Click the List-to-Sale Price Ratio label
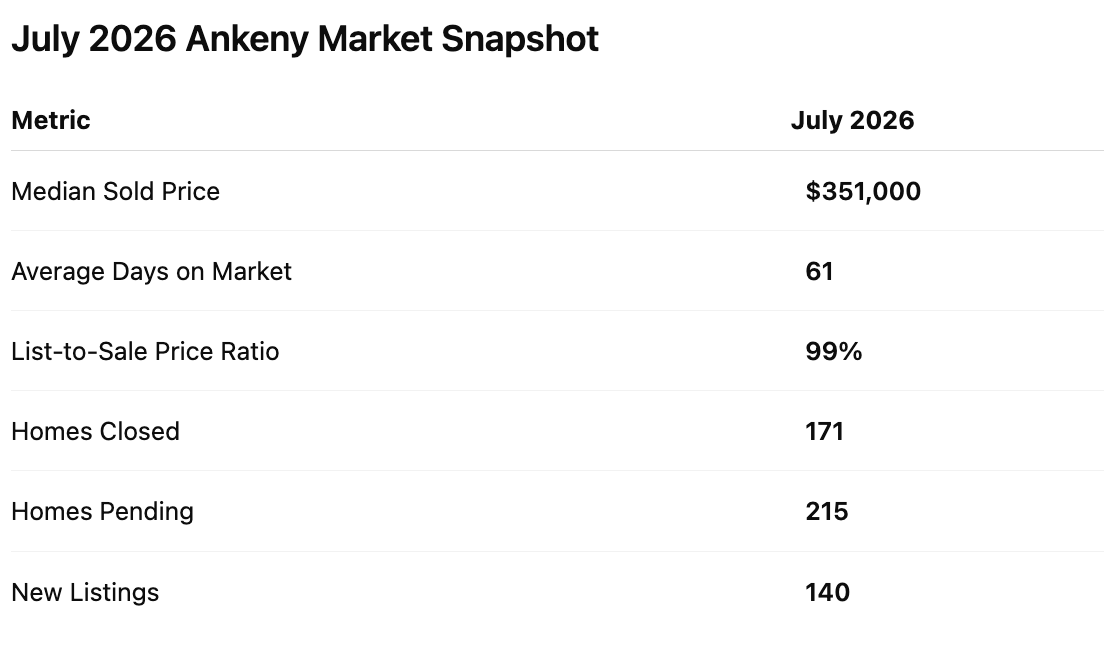 [x=145, y=351]
